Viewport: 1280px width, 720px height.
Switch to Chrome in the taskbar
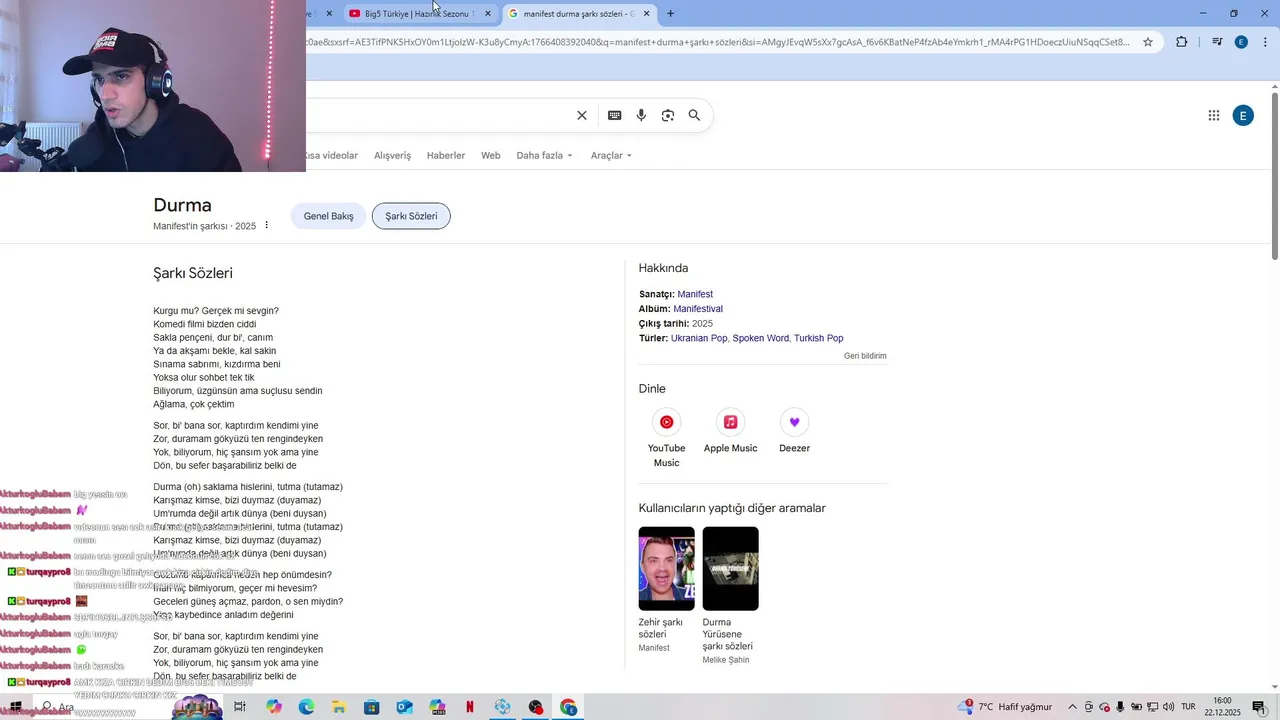click(568, 707)
